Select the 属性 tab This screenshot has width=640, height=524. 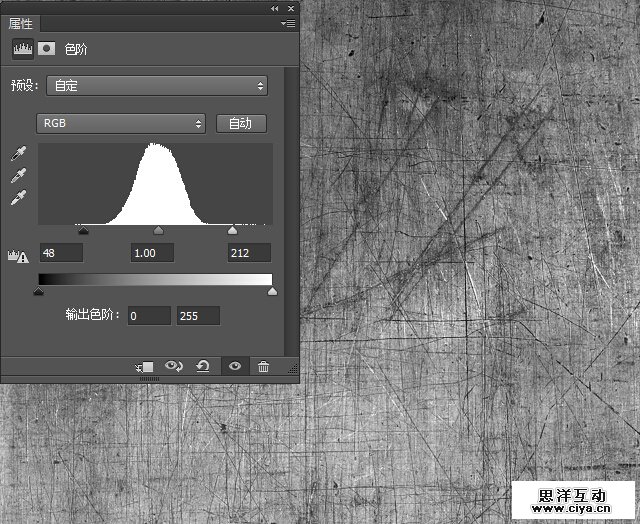tap(20, 24)
